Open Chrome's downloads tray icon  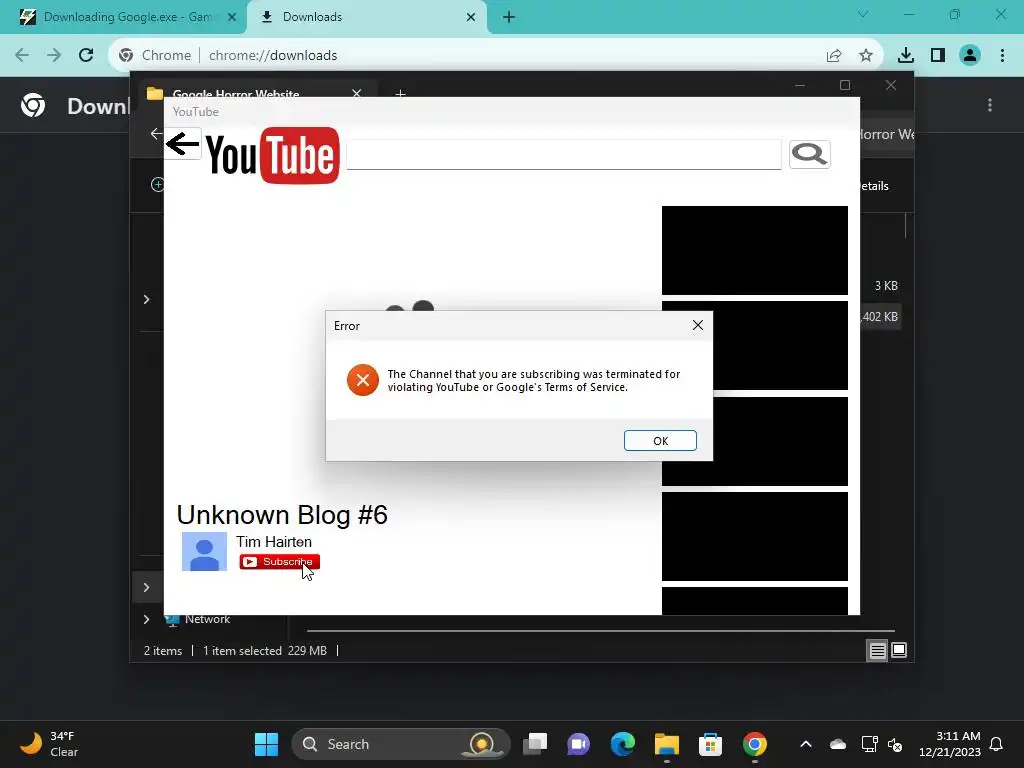point(906,56)
